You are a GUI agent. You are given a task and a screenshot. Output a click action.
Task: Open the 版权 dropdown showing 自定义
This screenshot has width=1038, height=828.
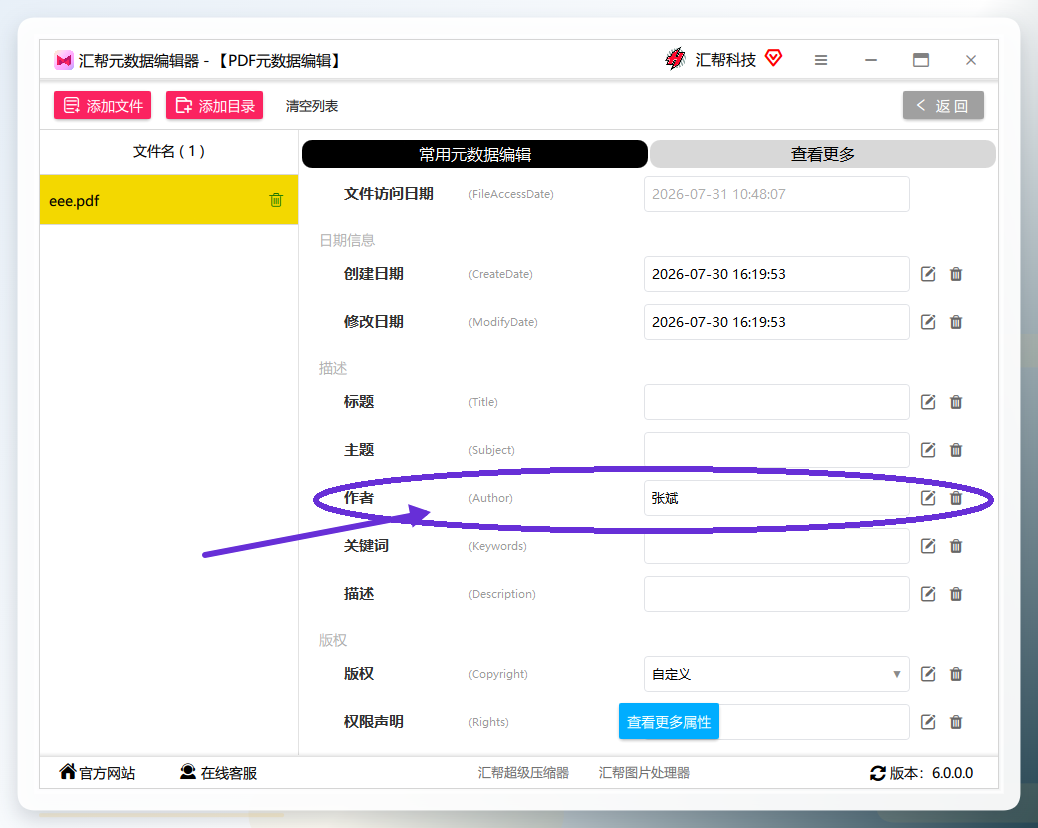coord(777,674)
